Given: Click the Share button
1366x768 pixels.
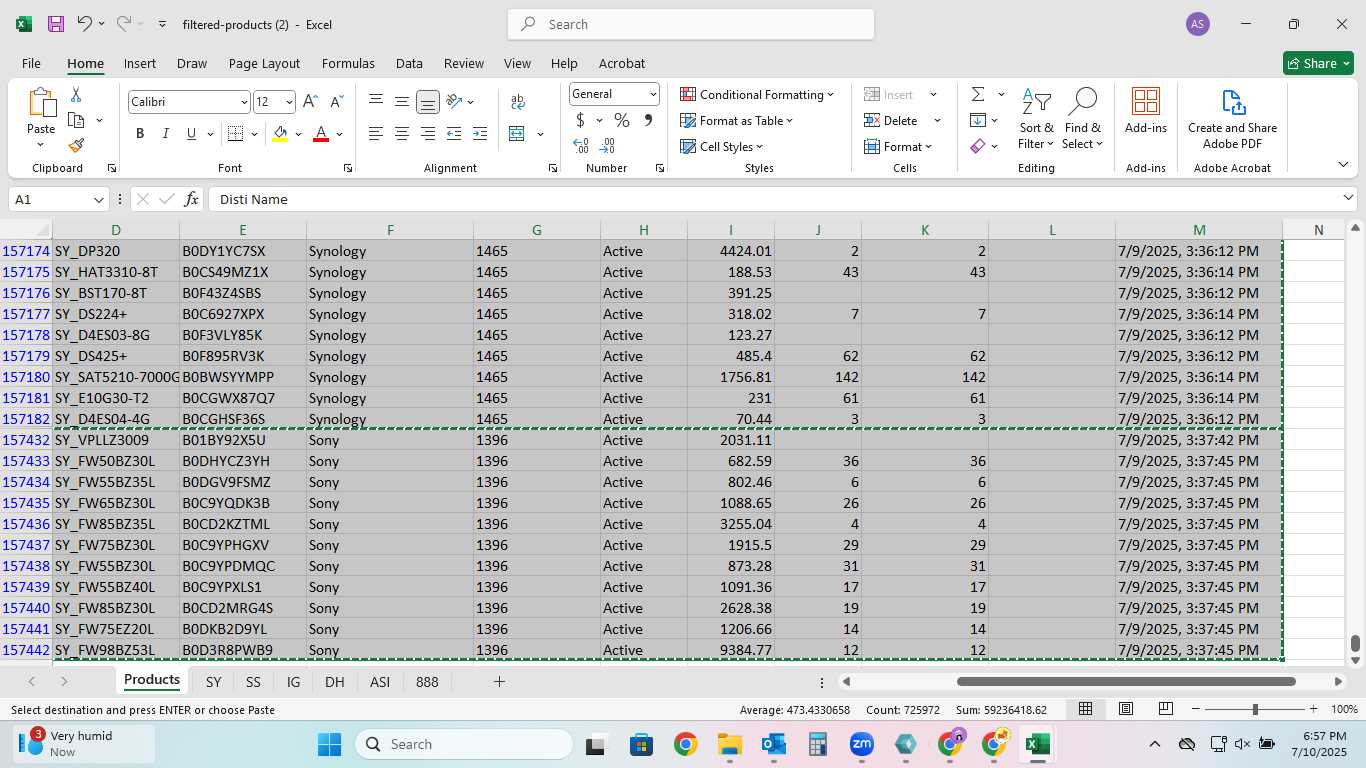Looking at the screenshot, I should click(x=1318, y=63).
